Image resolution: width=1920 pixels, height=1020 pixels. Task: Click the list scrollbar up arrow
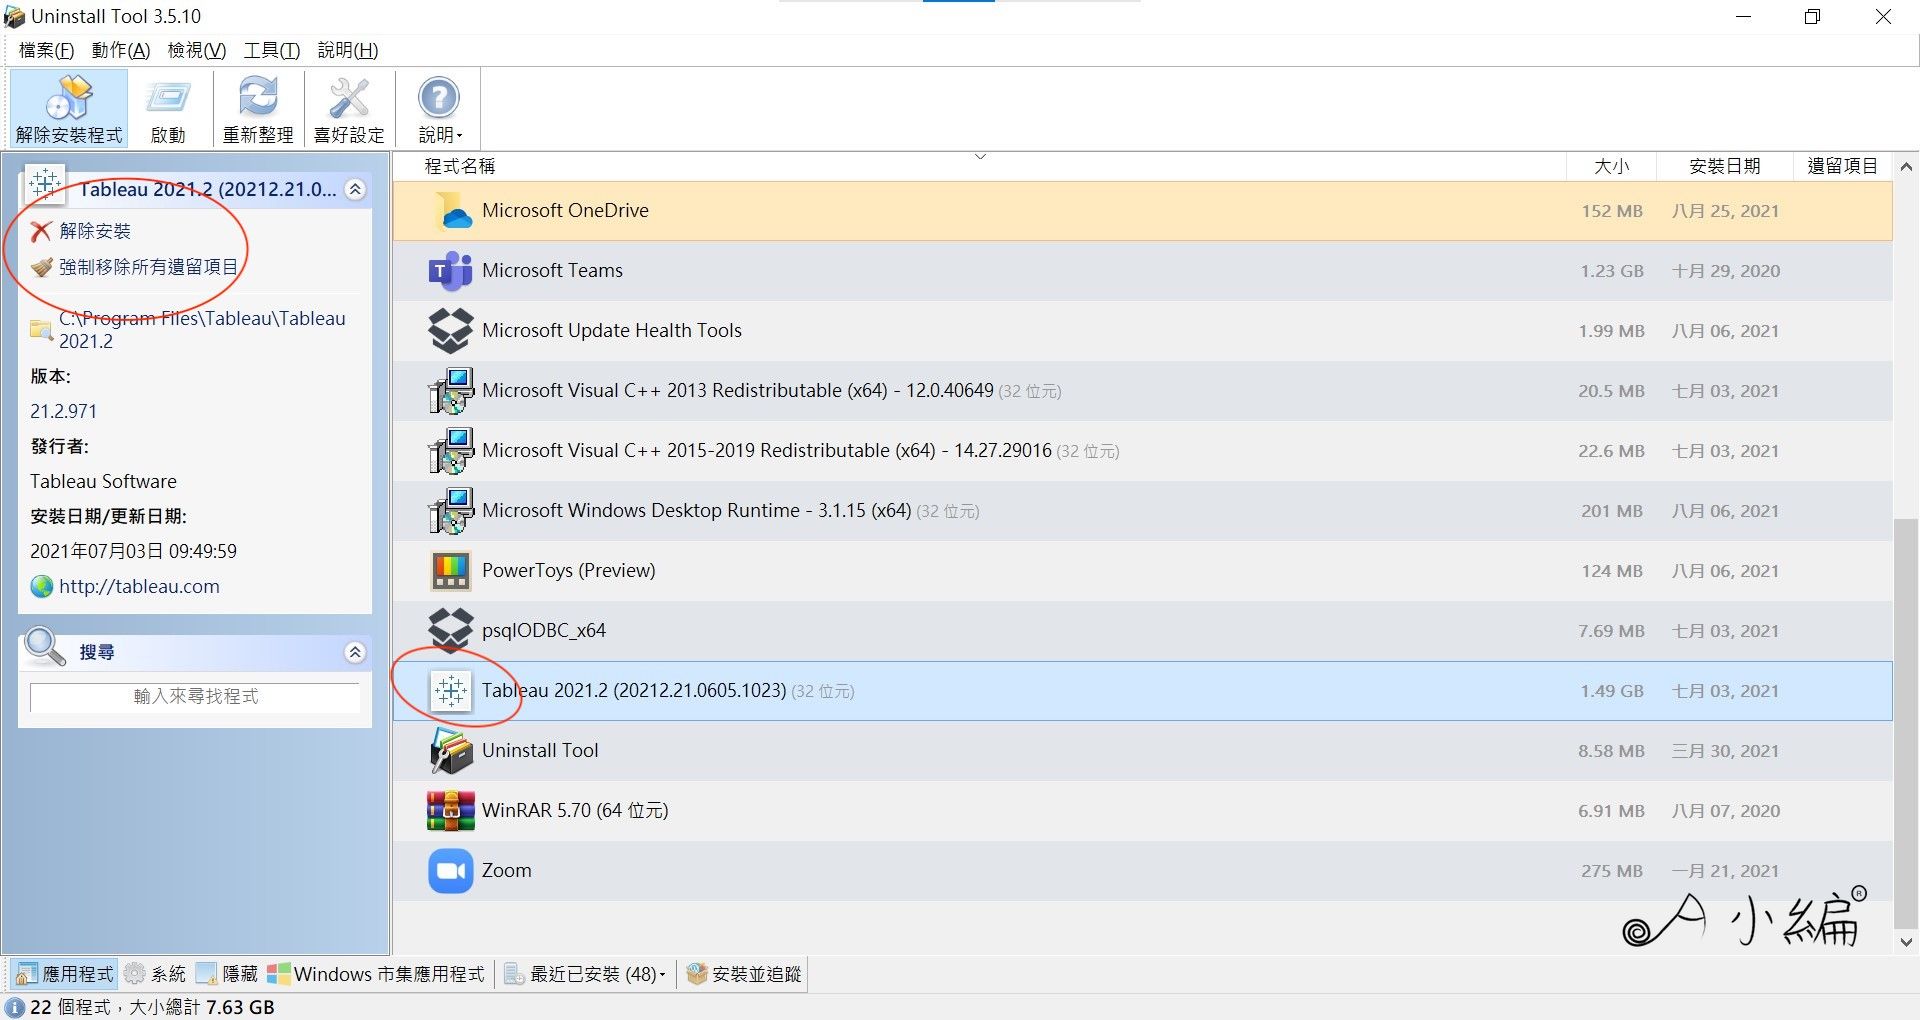tap(1906, 167)
